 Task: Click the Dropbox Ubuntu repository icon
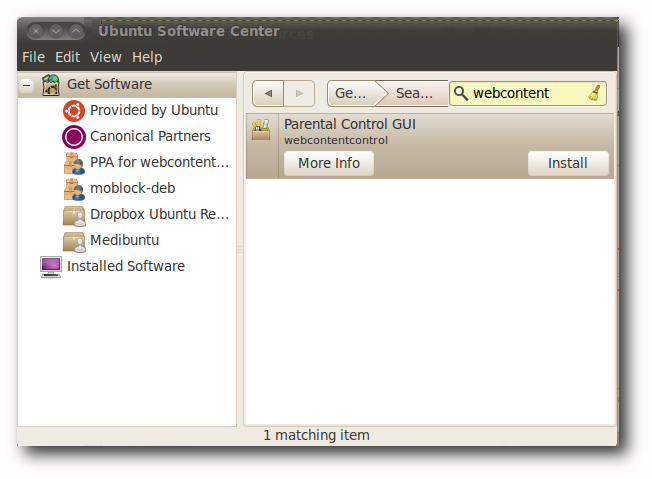[74, 215]
